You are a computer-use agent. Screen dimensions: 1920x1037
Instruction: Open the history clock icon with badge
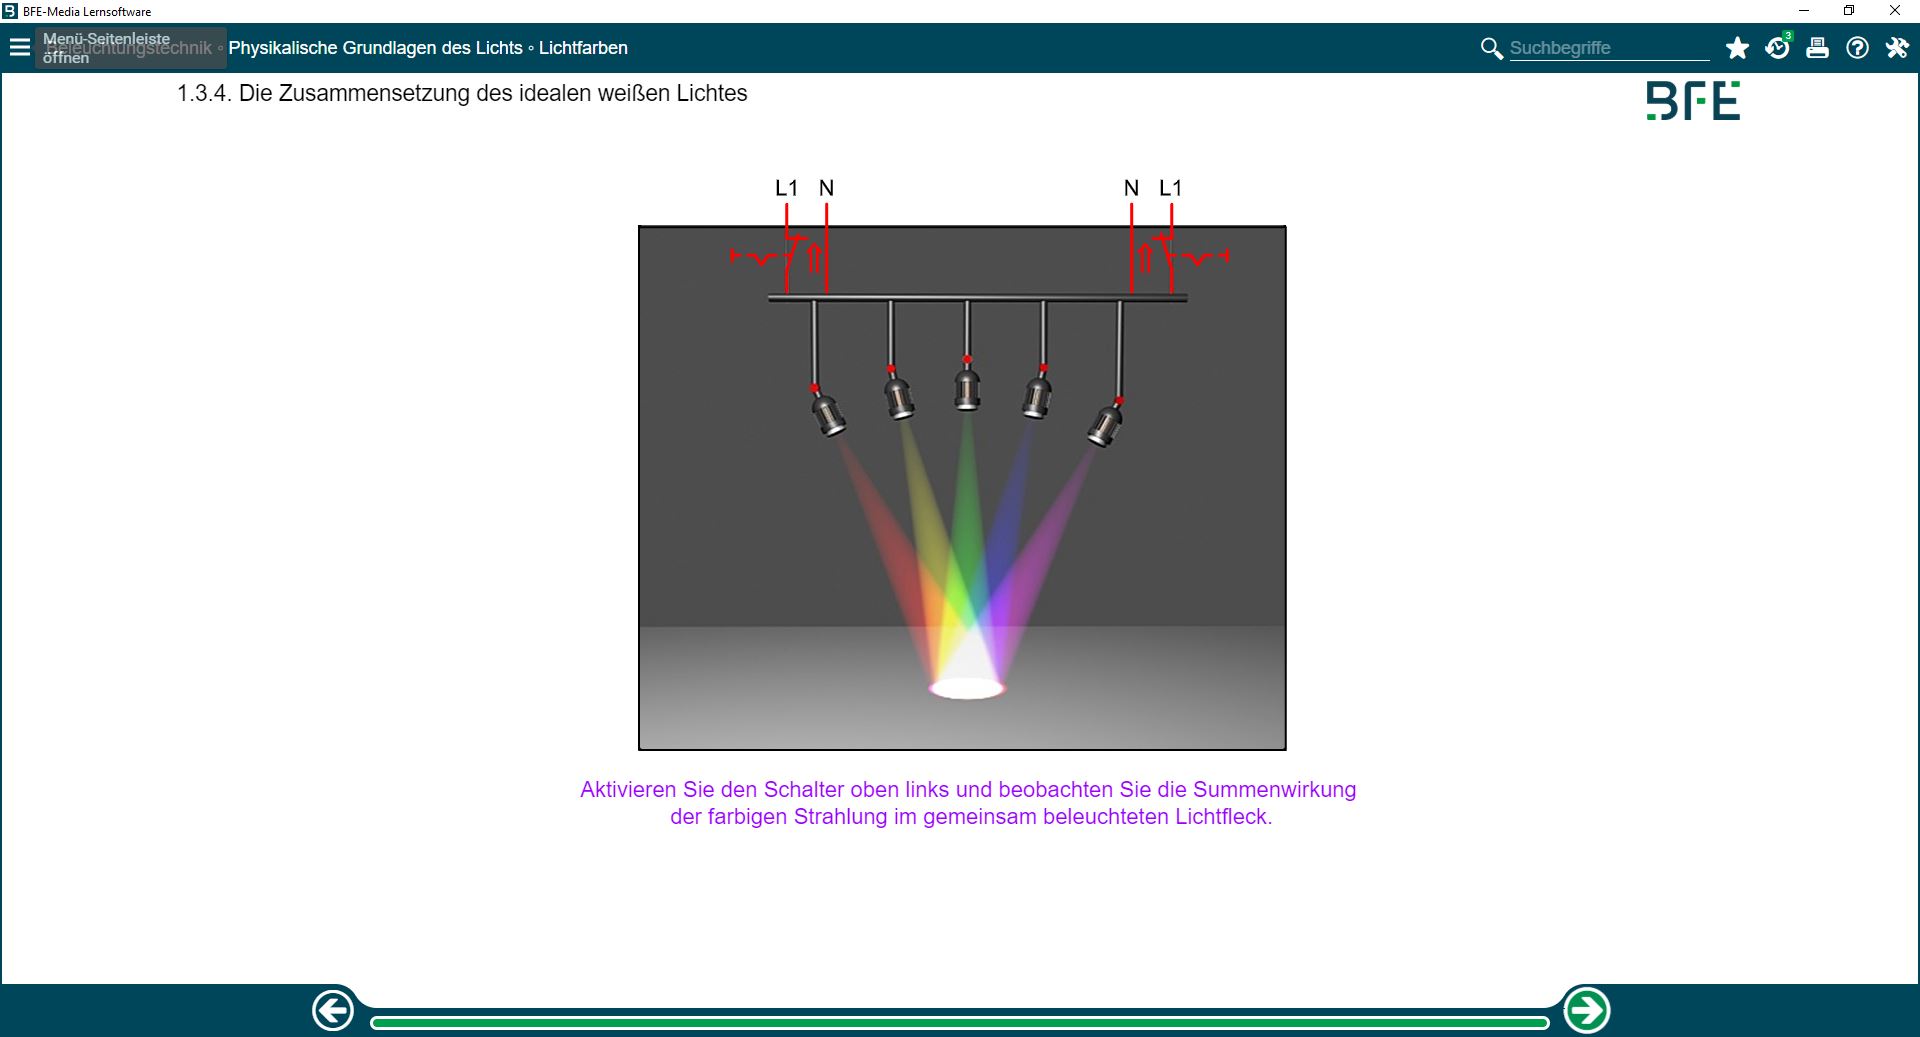(1777, 48)
